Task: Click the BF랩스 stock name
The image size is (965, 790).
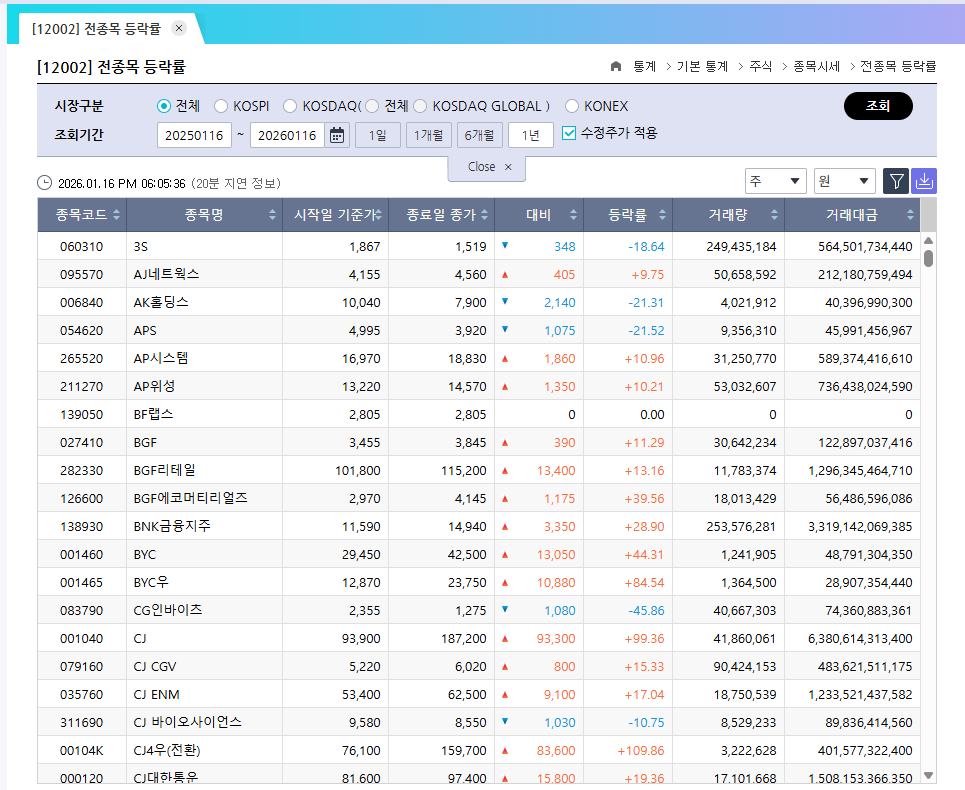Action: pos(153,414)
